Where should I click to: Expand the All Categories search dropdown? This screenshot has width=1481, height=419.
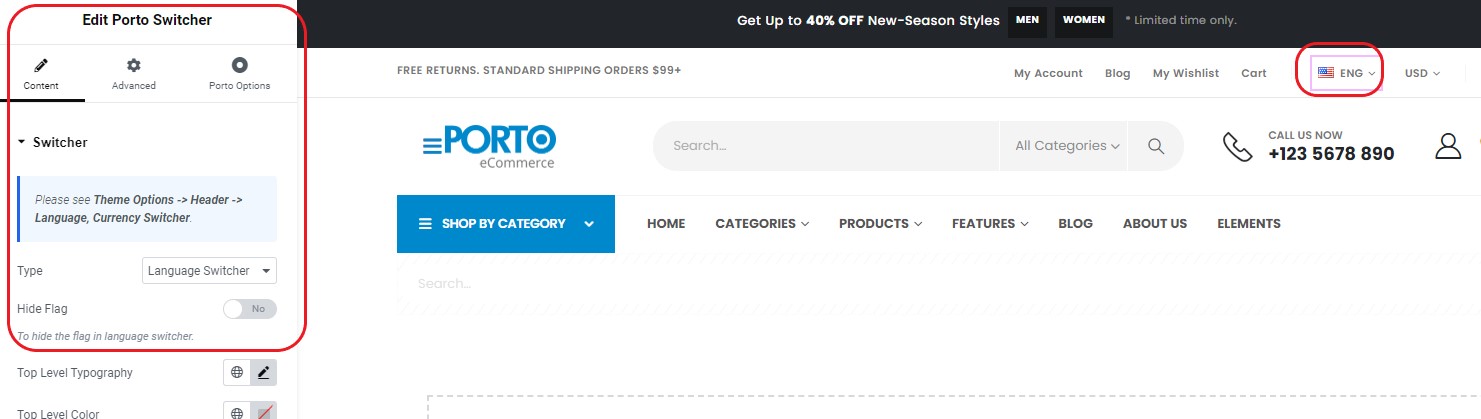click(1067, 146)
